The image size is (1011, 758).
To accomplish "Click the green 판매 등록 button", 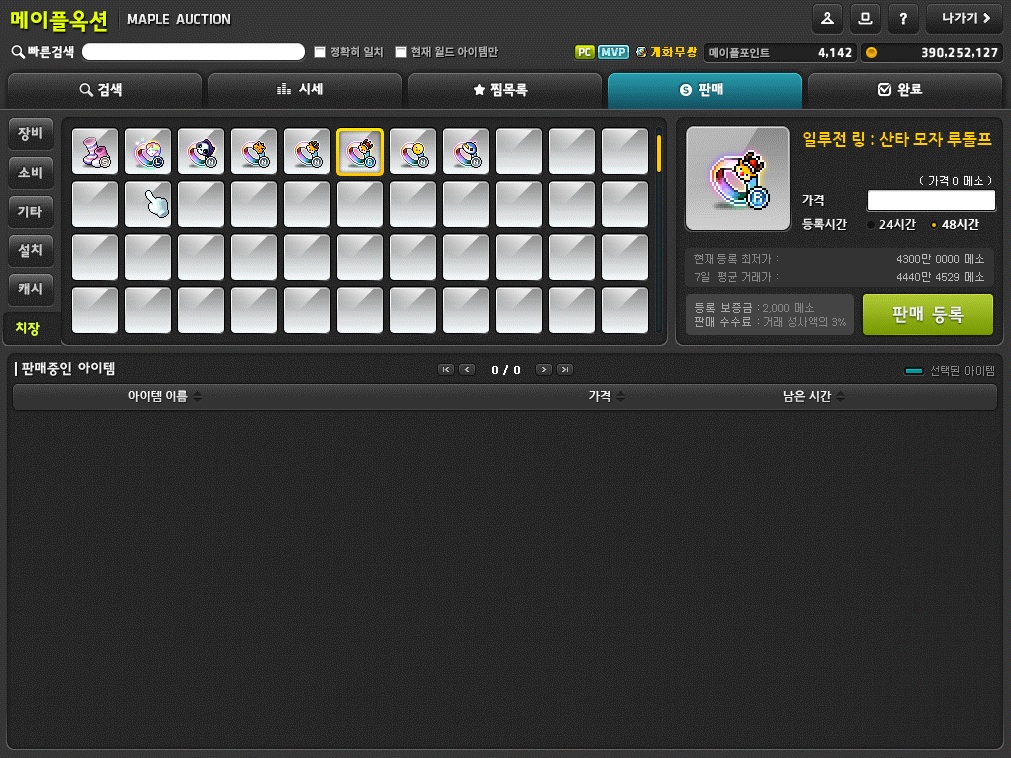I will coord(927,315).
